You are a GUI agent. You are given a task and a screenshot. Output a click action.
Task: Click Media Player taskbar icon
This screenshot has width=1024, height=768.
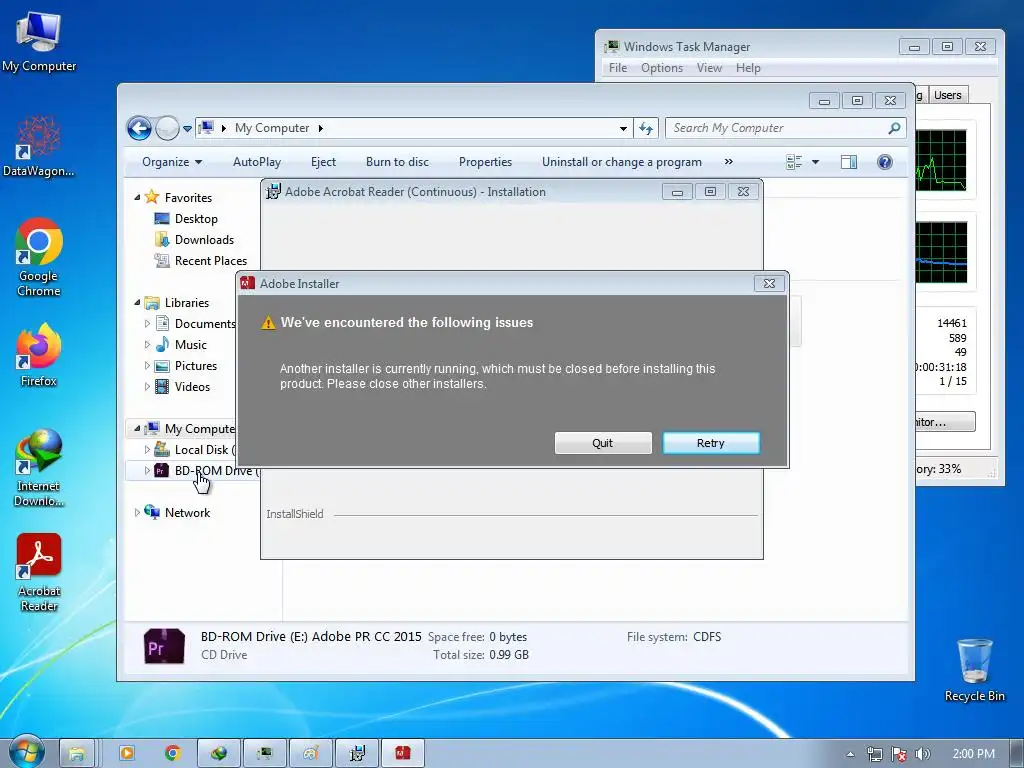tap(127, 754)
